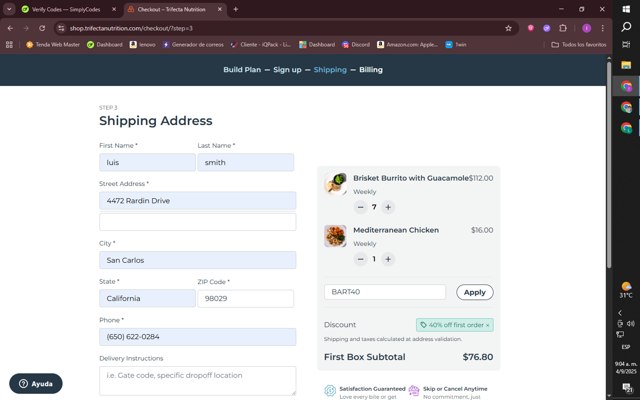The width and height of the screenshot is (640, 400).
Task: Click the Delivery Instructions text area
Action: 198,381
